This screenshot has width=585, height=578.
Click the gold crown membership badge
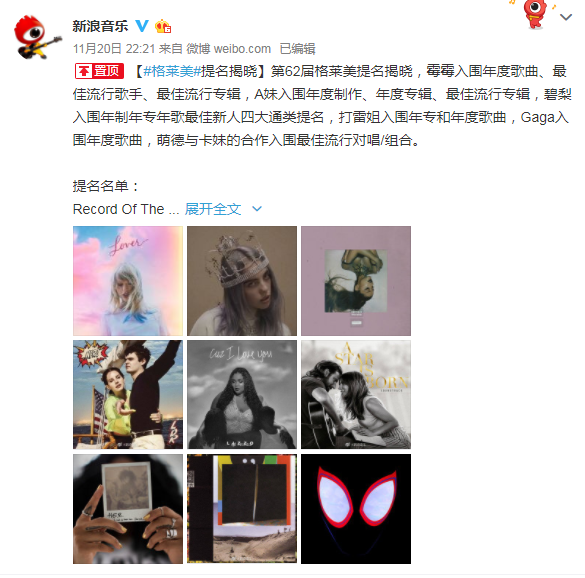click(x=163, y=26)
